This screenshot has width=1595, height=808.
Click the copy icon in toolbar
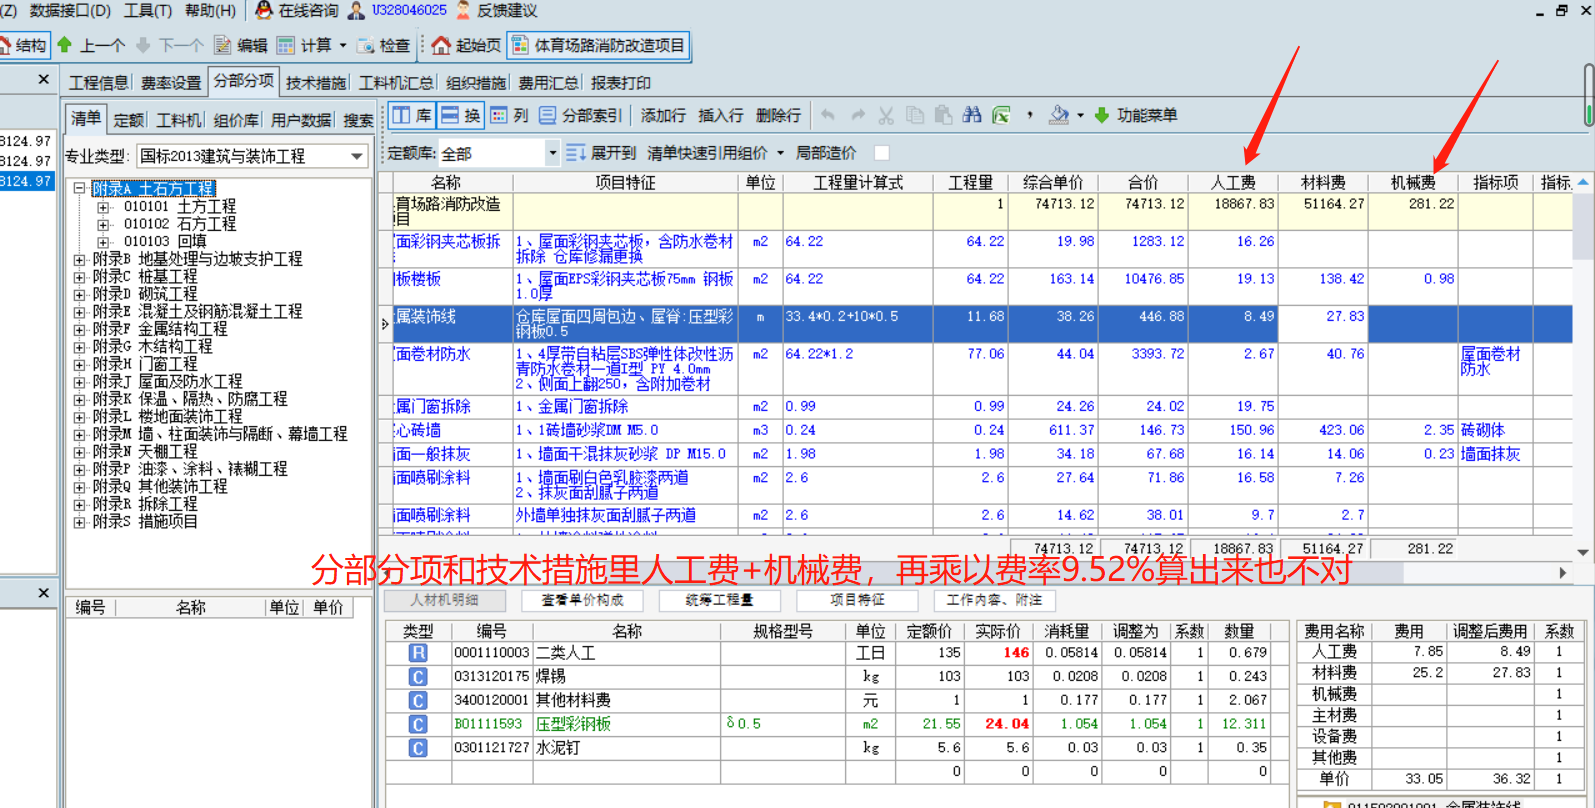(x=914, y=115)
